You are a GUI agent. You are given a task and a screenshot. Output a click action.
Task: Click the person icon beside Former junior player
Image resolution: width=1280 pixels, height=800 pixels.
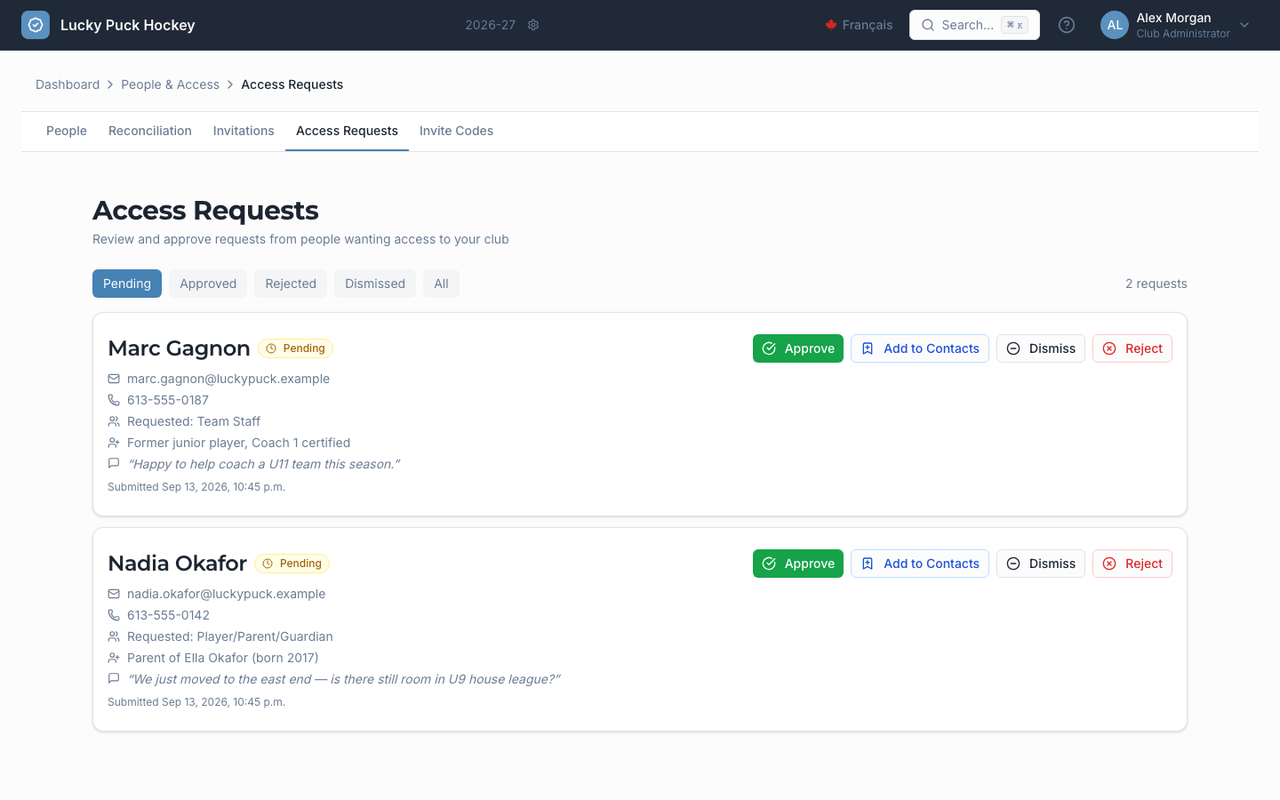114,443
